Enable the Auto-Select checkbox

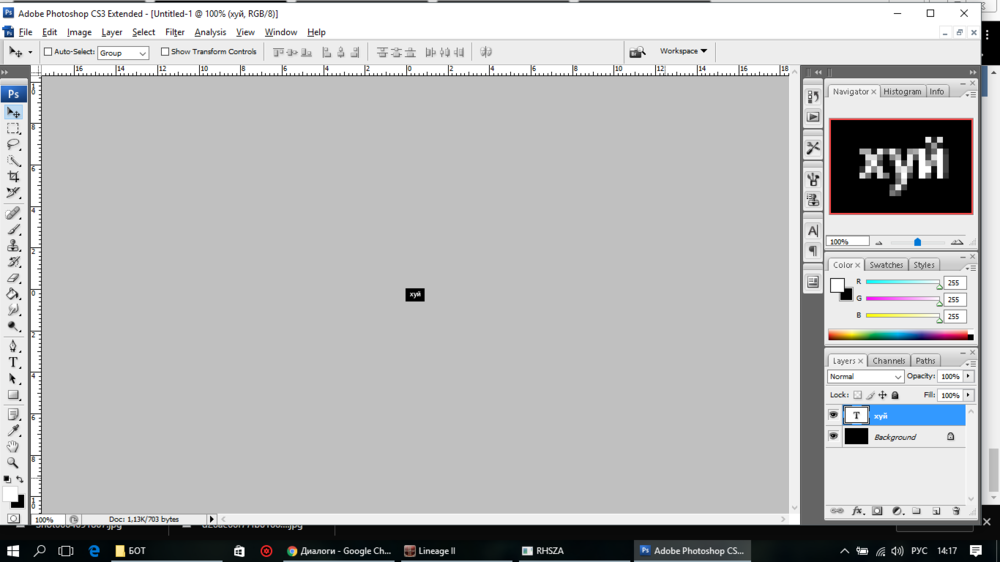(48, 52)
